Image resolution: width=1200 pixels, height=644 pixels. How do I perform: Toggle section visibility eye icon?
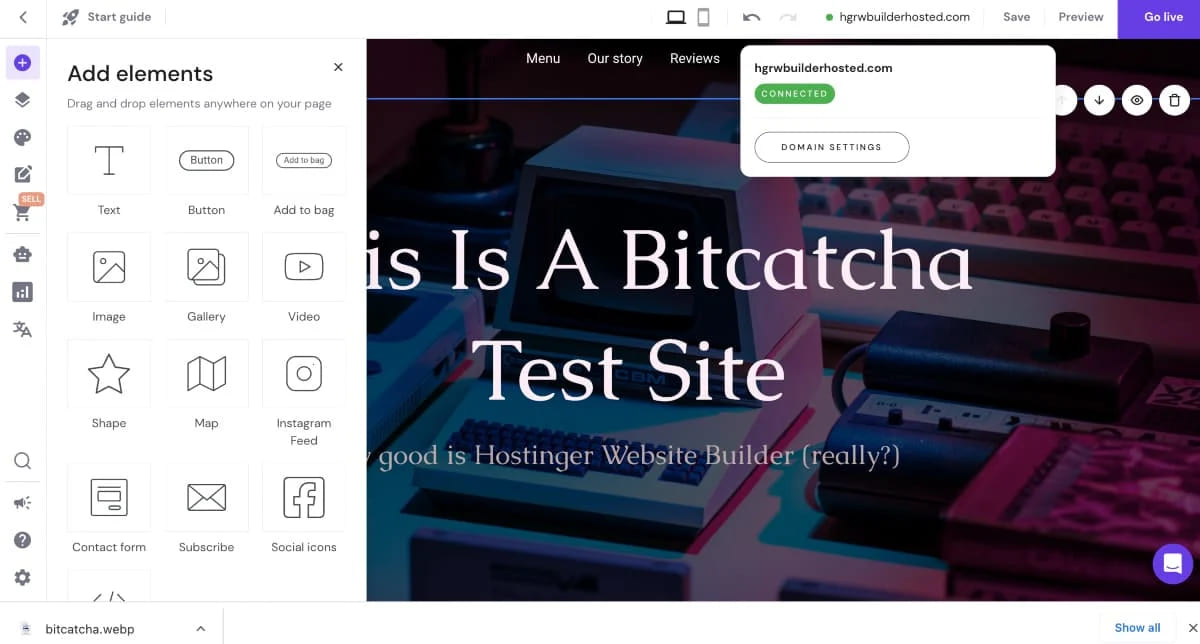pyautogui.click(x=1137, y=100)
